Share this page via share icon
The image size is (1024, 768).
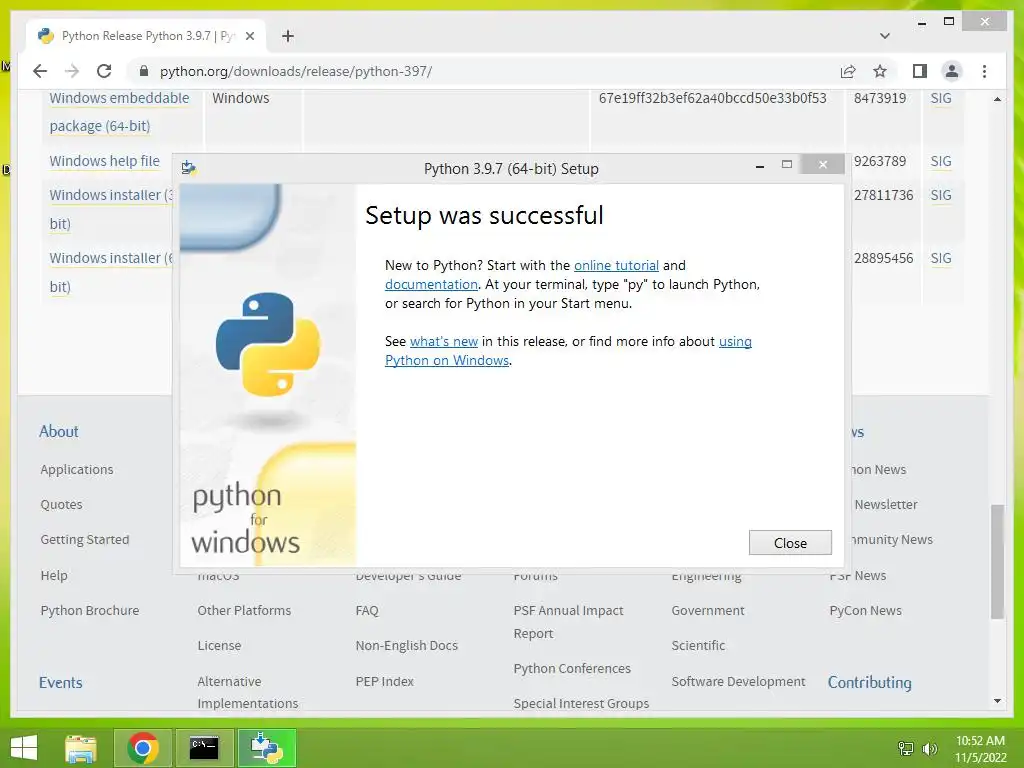[x=848, y=71]
